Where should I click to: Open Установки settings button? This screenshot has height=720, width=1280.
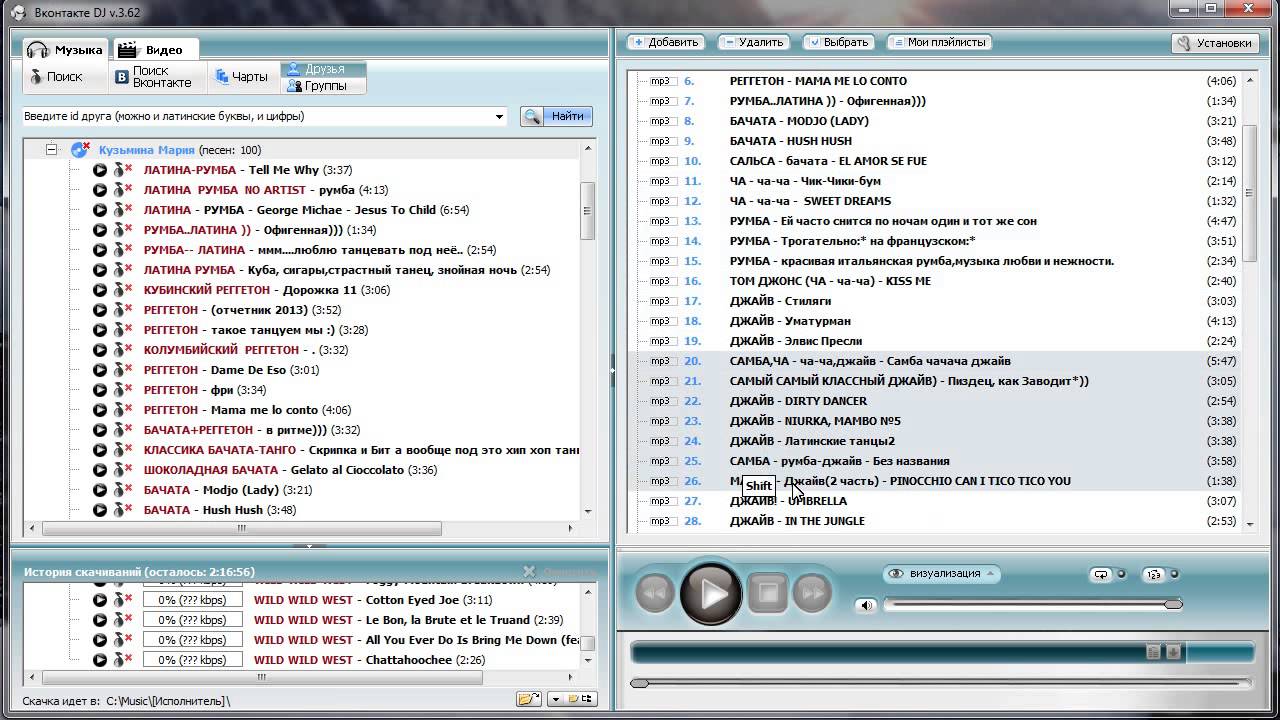coord(1214,43)
